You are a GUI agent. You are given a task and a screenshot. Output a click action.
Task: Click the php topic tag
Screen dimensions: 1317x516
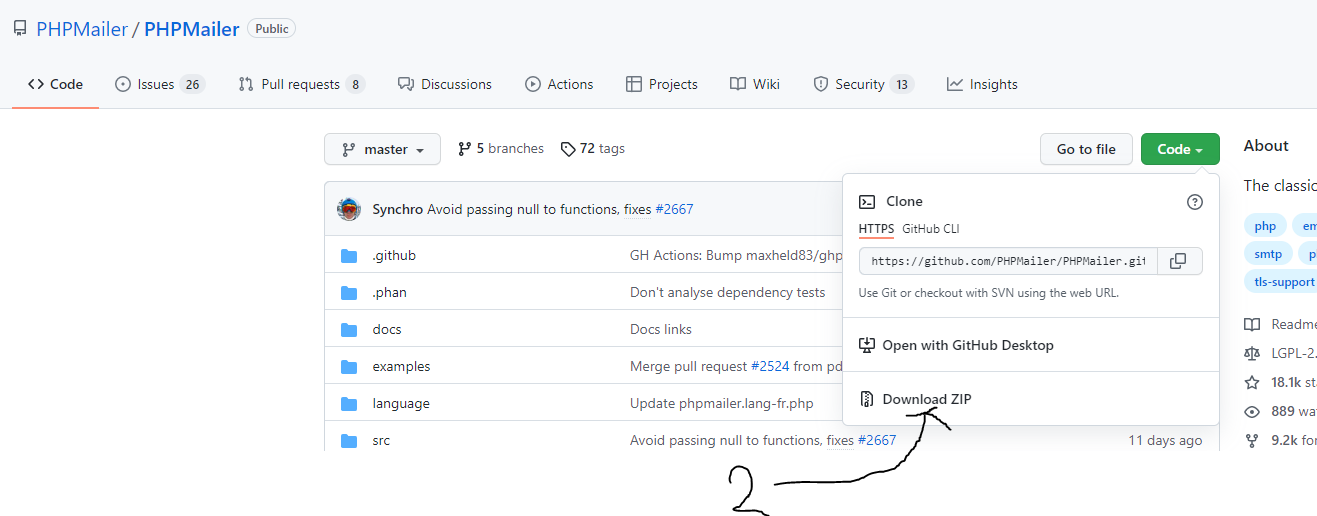1265,226
